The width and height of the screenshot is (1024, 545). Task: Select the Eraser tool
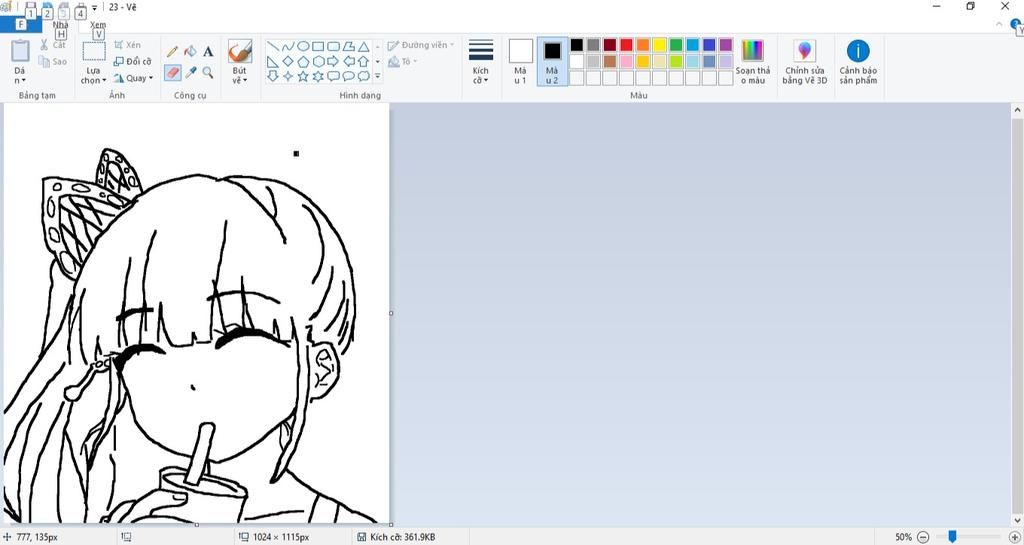coord(172,72)
